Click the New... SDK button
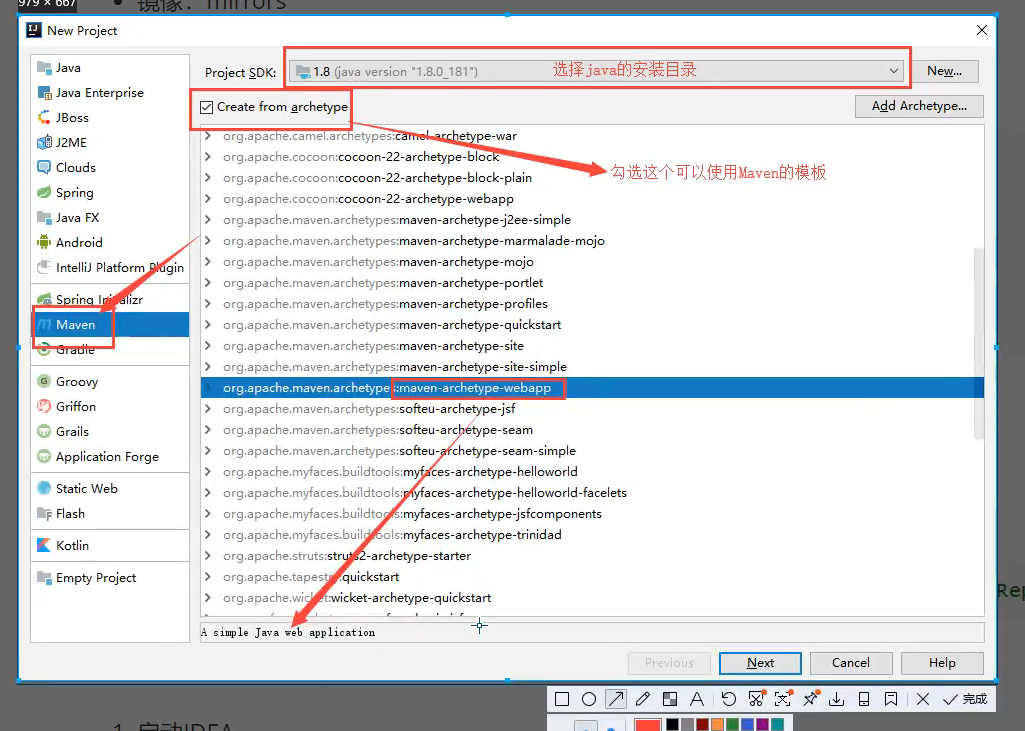1025x731 pixels. click(x=944, y=71)
